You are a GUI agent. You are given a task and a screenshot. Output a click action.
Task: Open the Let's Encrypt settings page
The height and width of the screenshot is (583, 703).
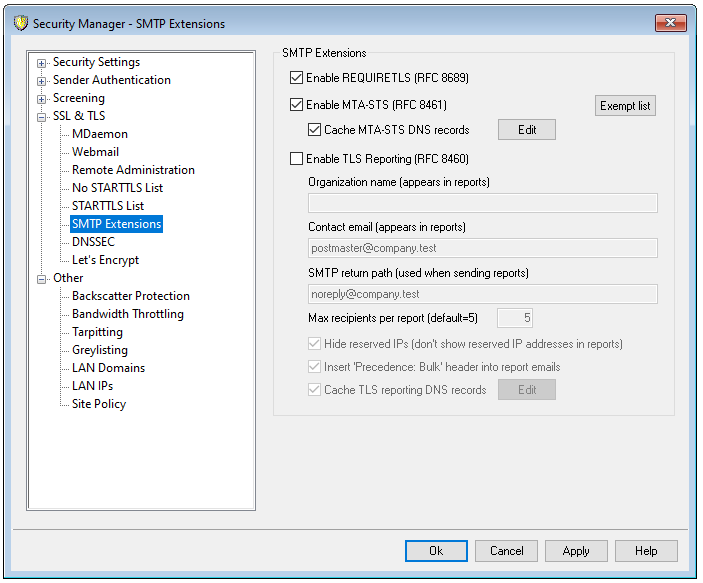click(x=105, y=260)
